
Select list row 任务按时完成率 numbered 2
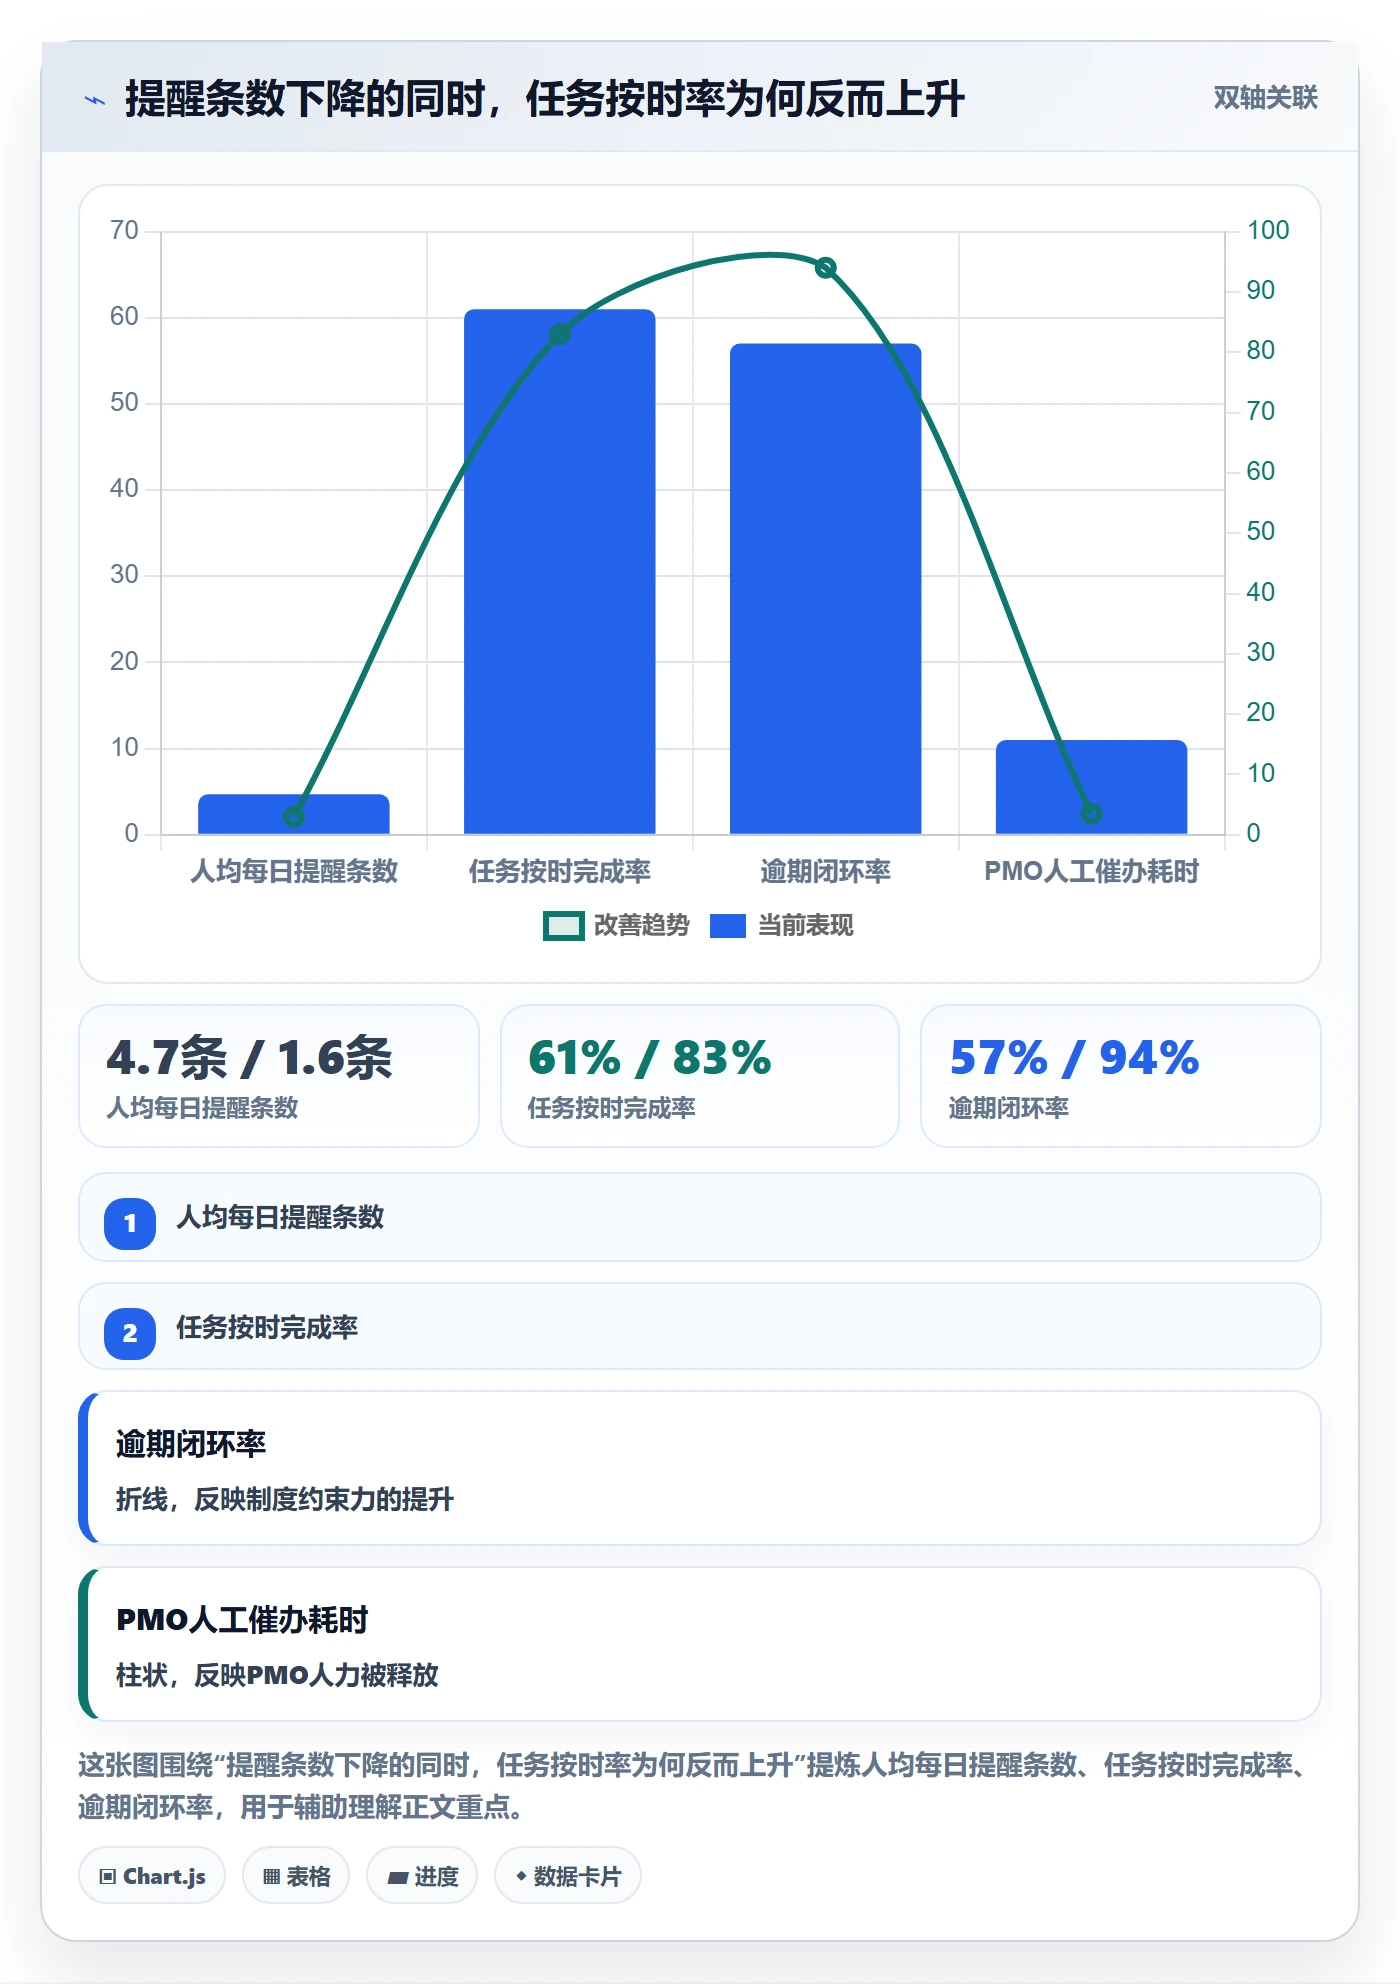click(x=700, y=1327)
